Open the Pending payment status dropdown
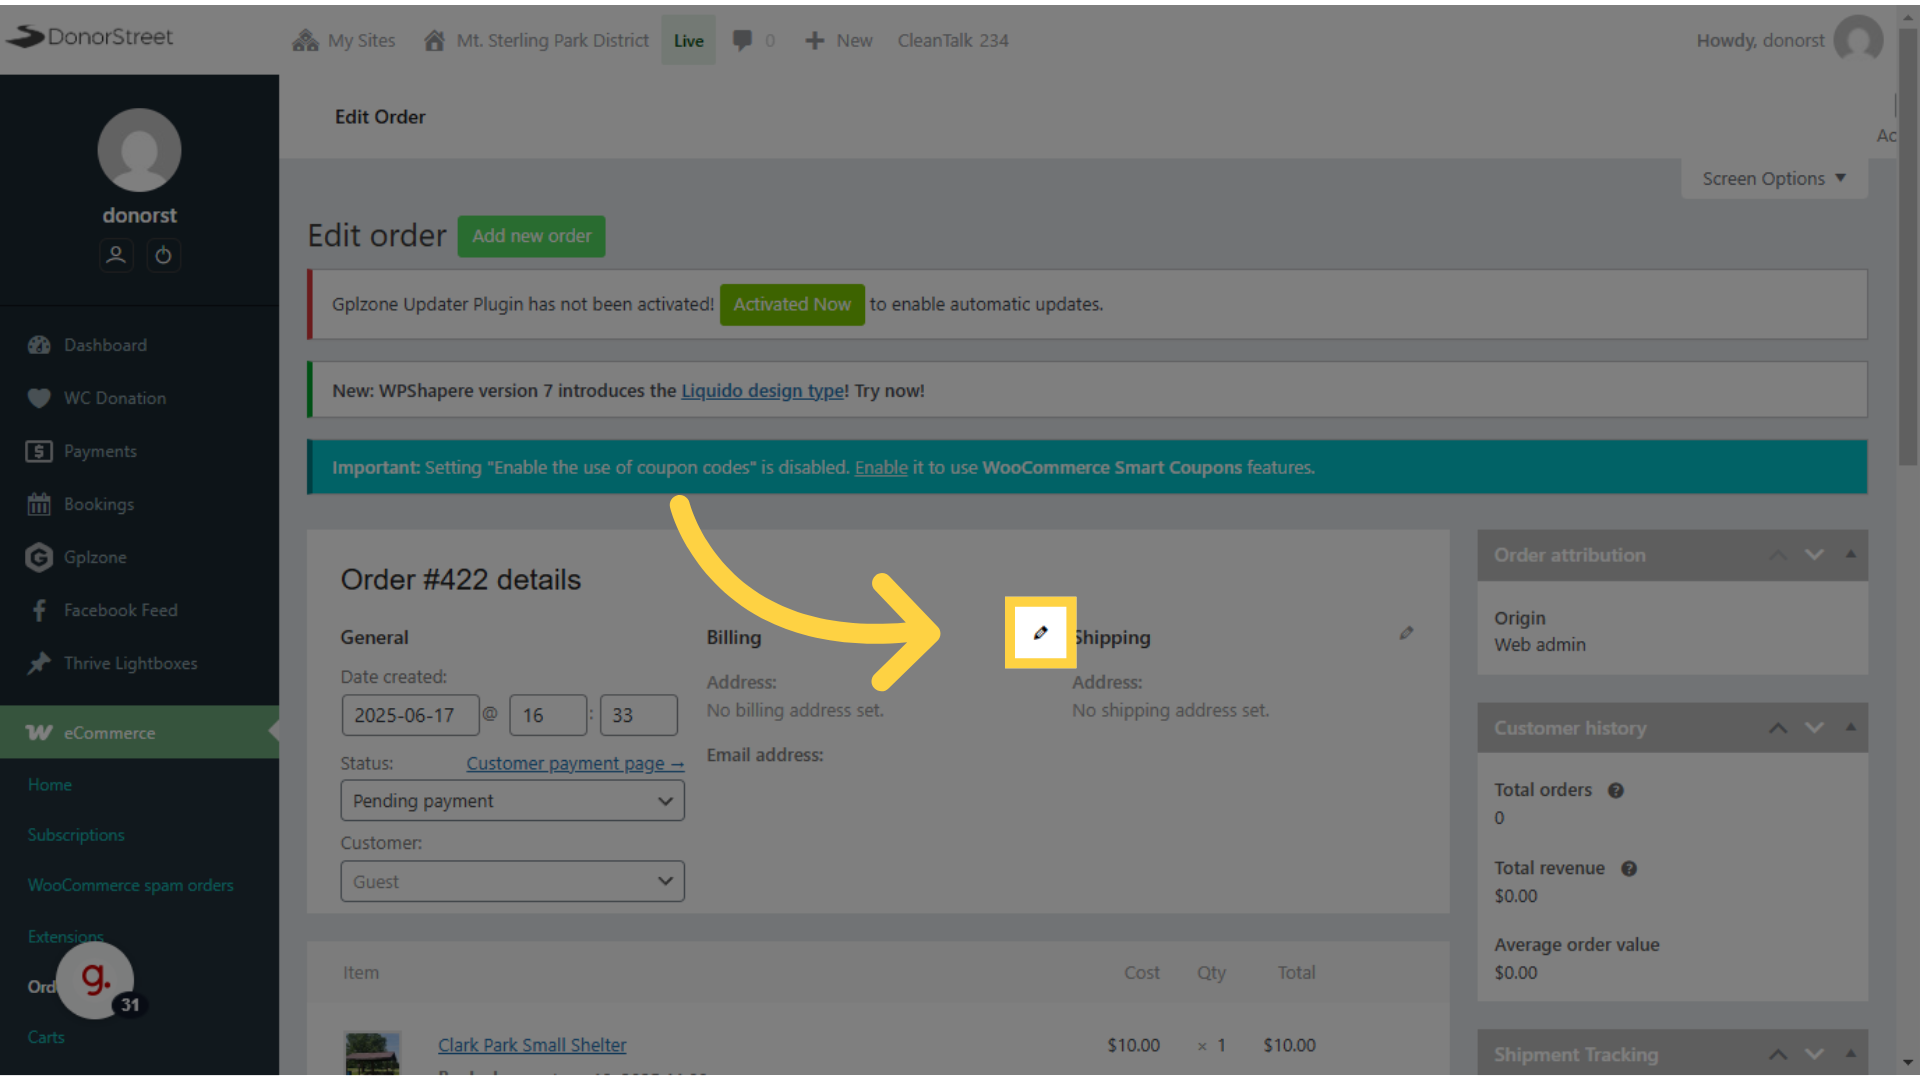1920x1080 pixels. pos(512,801)
